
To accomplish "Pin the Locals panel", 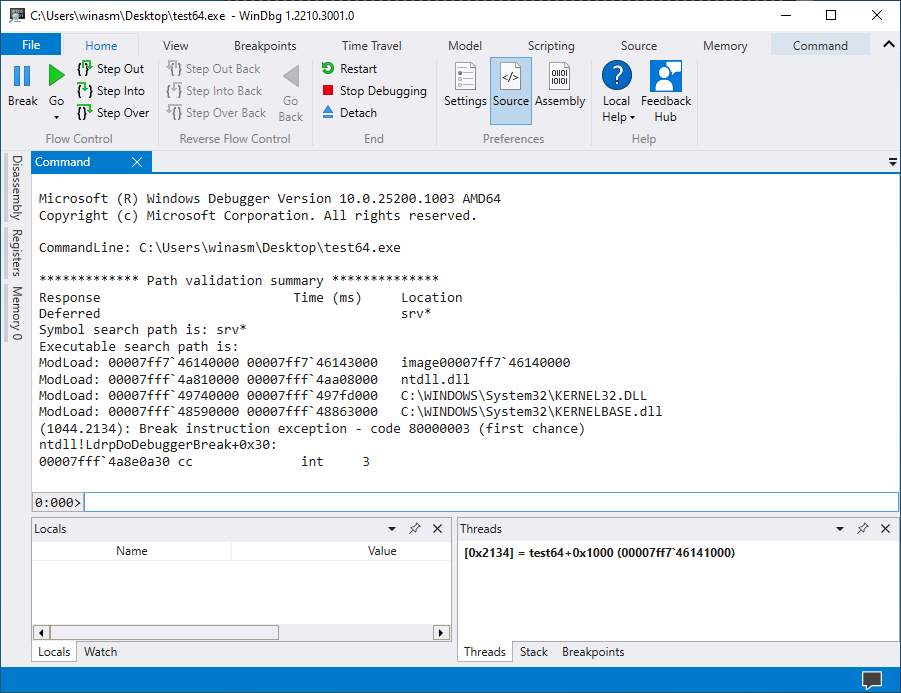I will 414,529.
